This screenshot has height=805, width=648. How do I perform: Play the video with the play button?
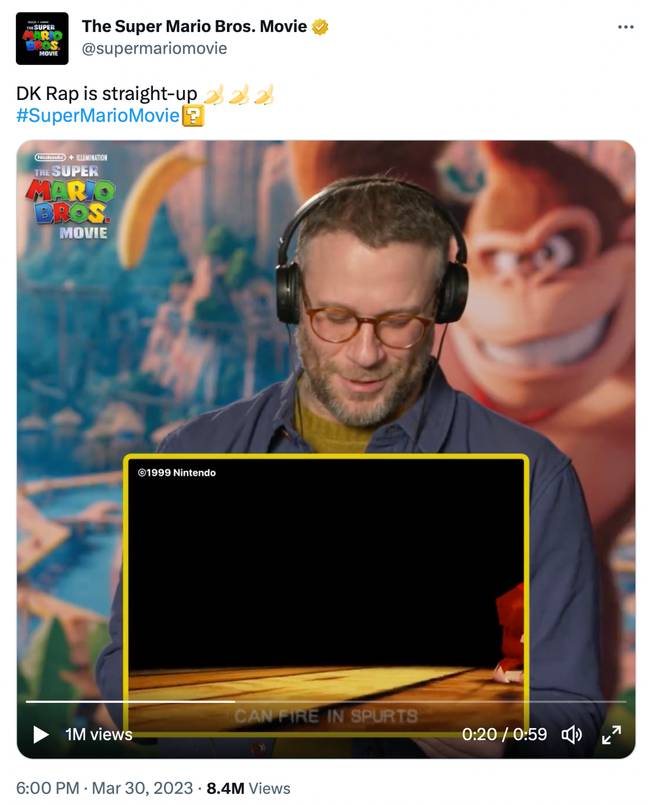[x=41, y=734]
